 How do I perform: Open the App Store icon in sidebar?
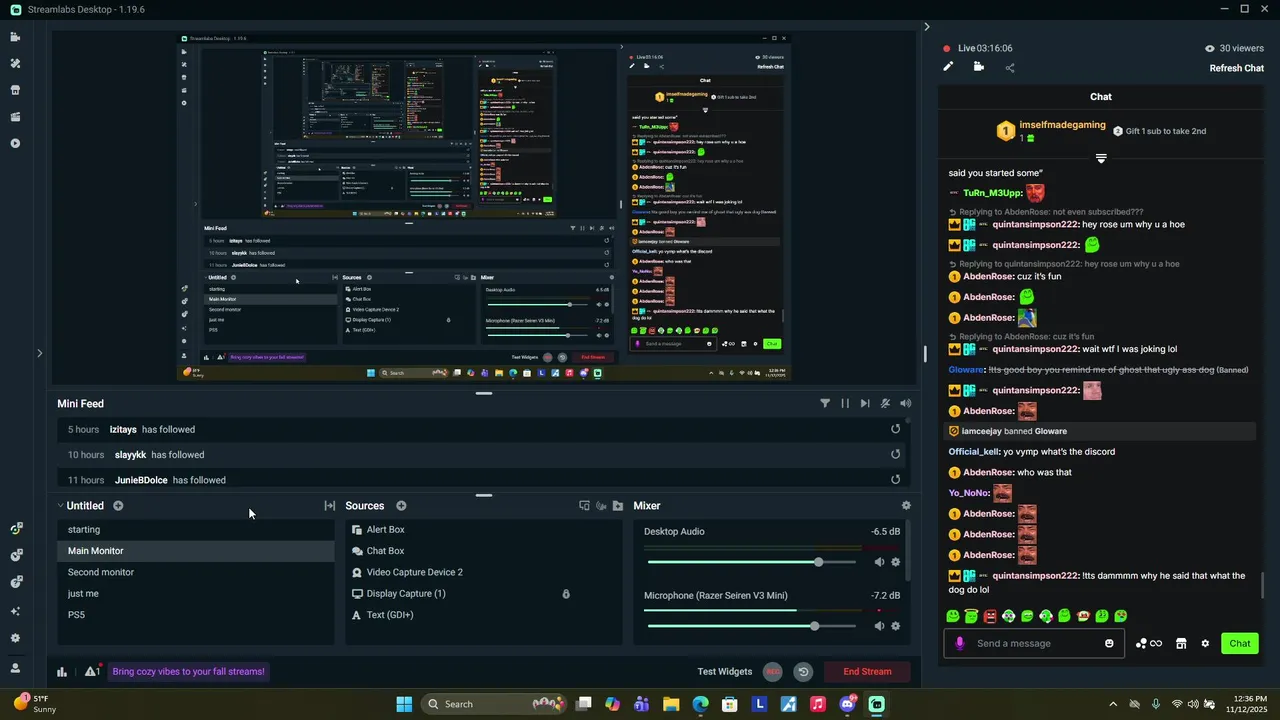tap(15, 90)
